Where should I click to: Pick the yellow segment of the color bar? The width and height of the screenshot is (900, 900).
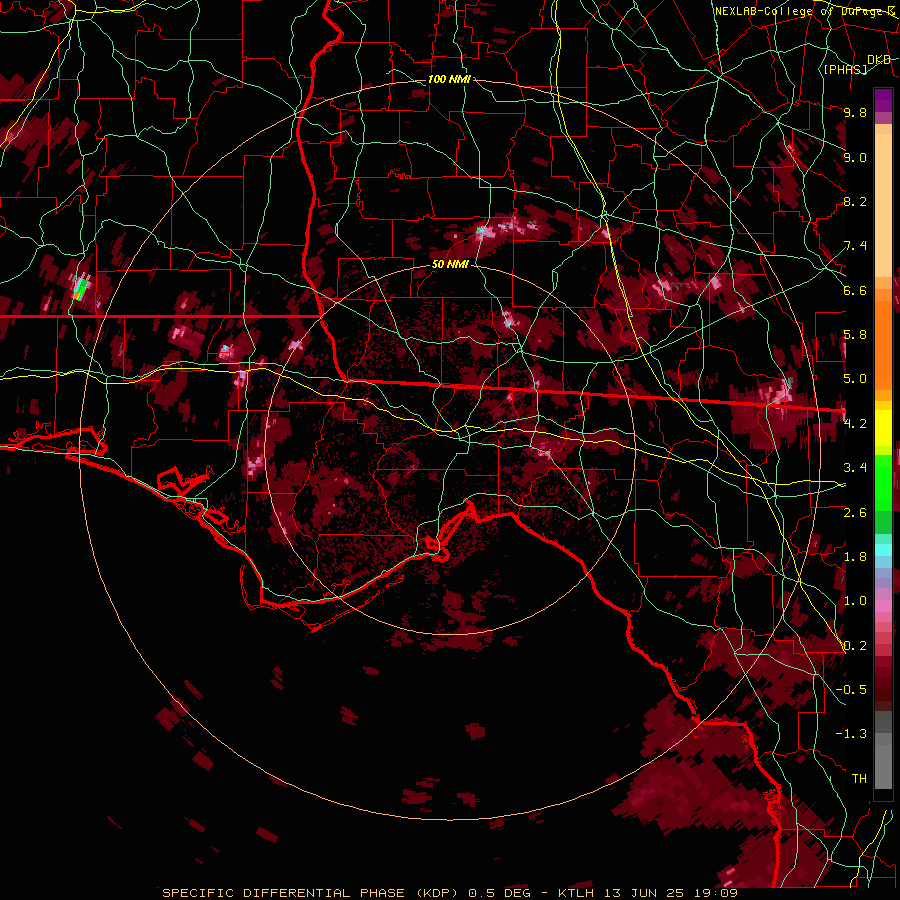click(883, 428)
